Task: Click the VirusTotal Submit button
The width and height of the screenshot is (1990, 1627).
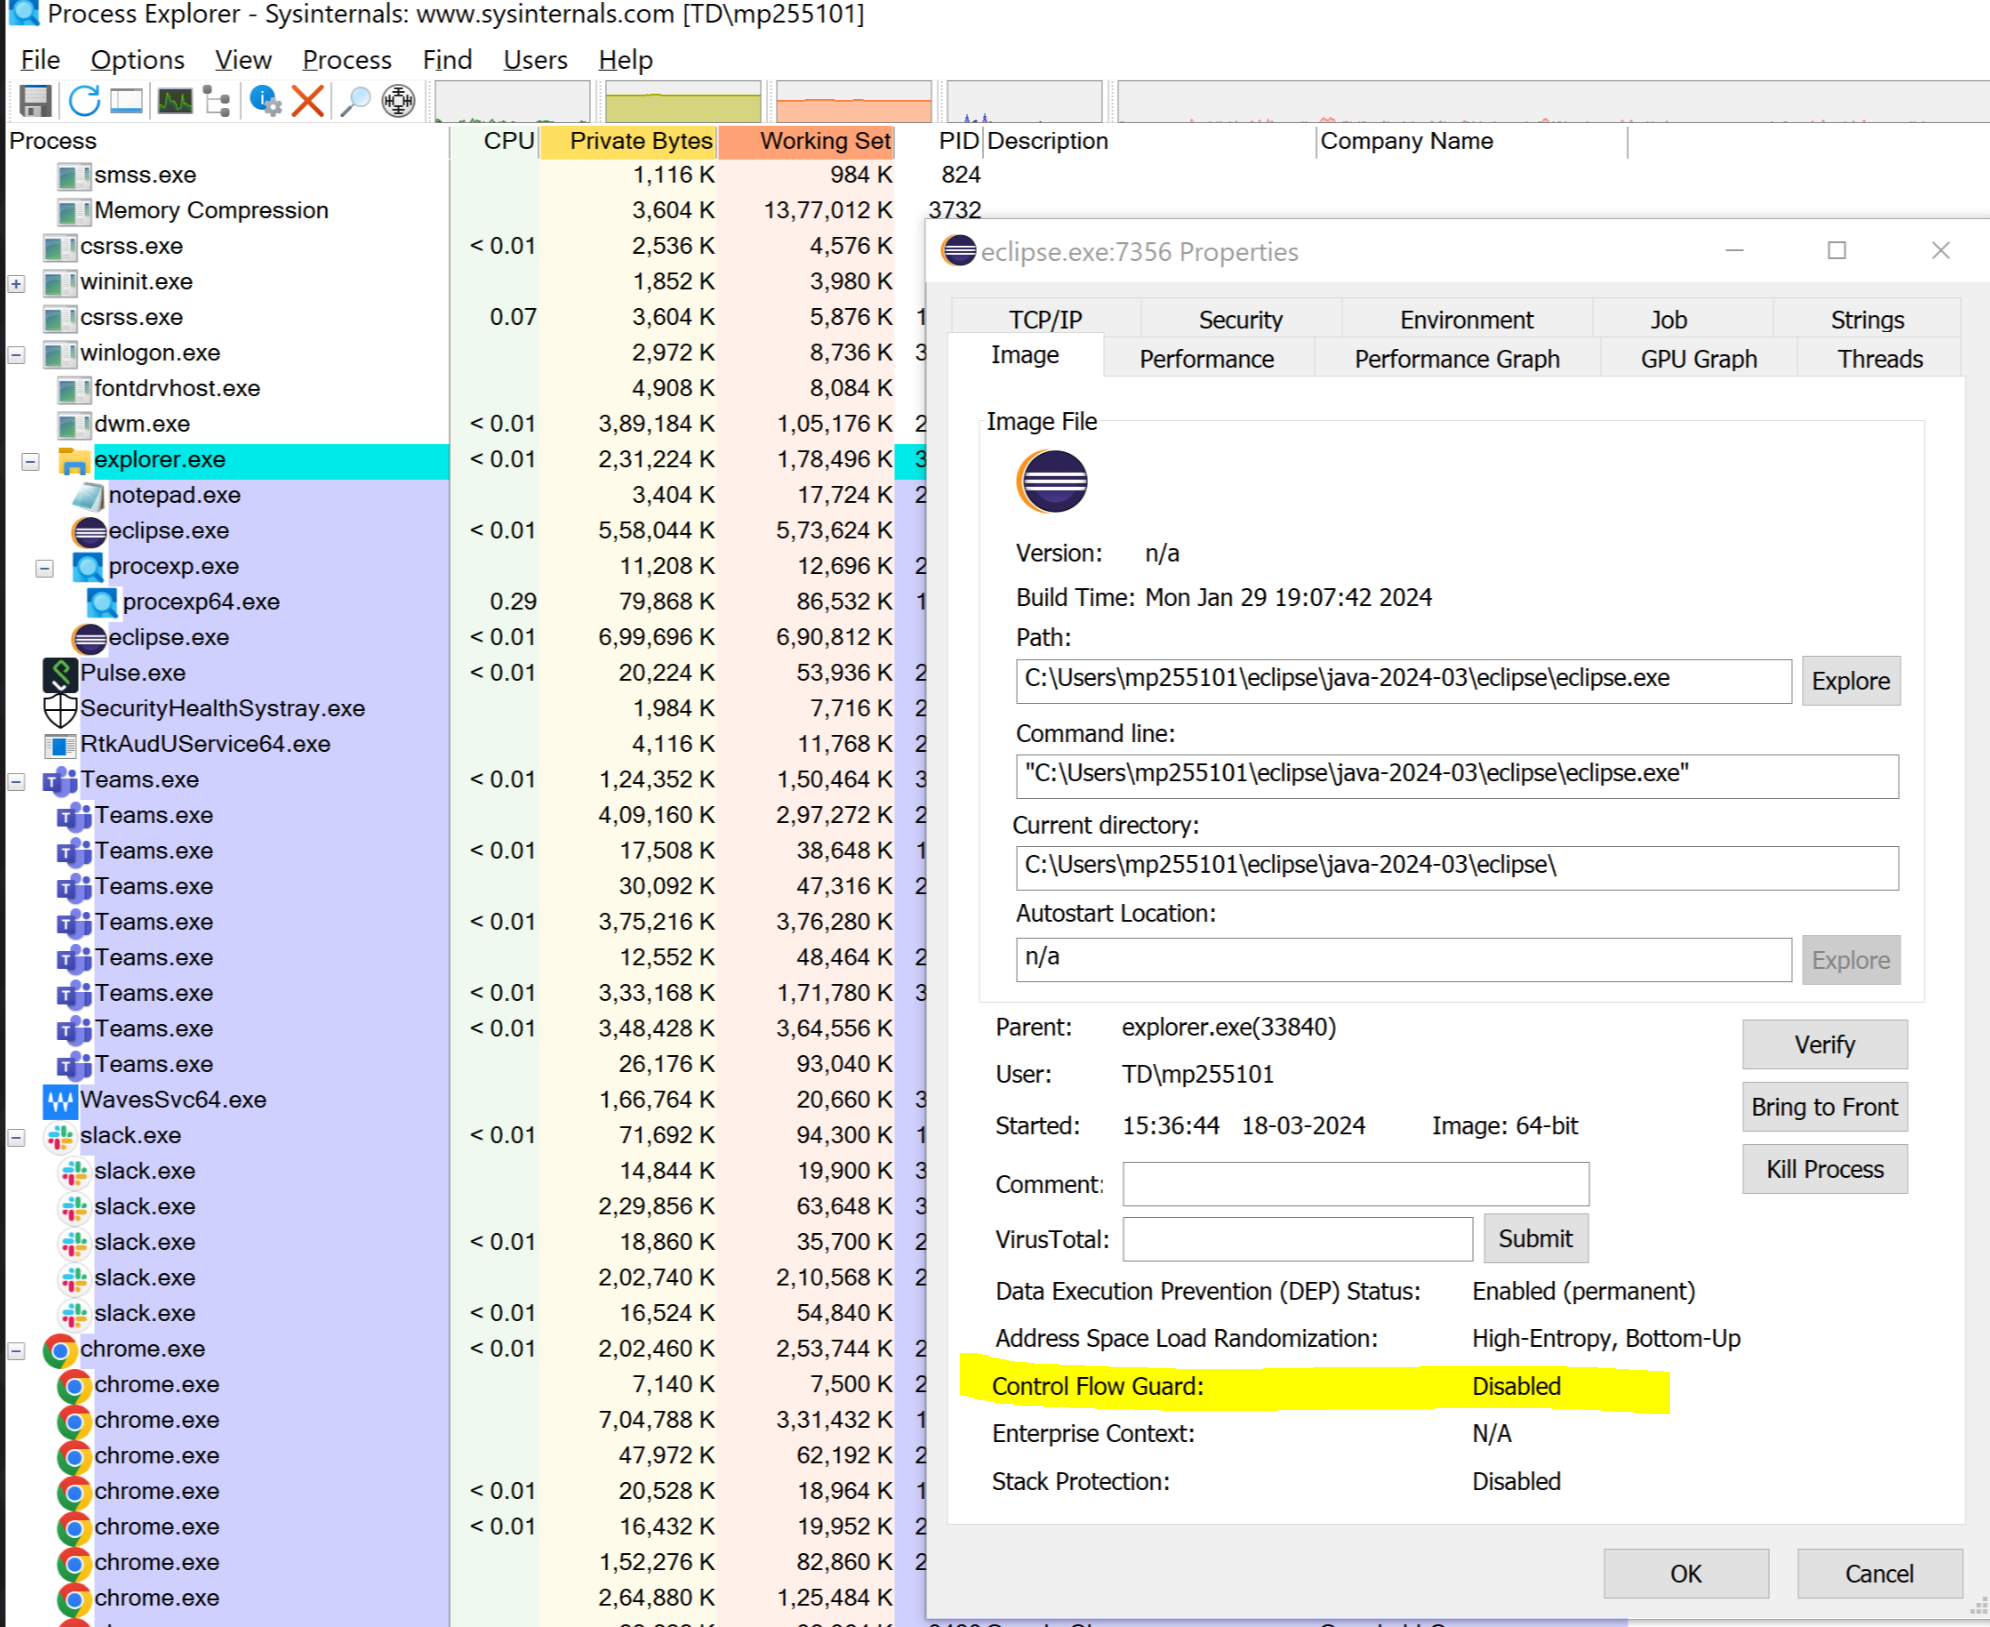Action: (x=1535, y=1239)
